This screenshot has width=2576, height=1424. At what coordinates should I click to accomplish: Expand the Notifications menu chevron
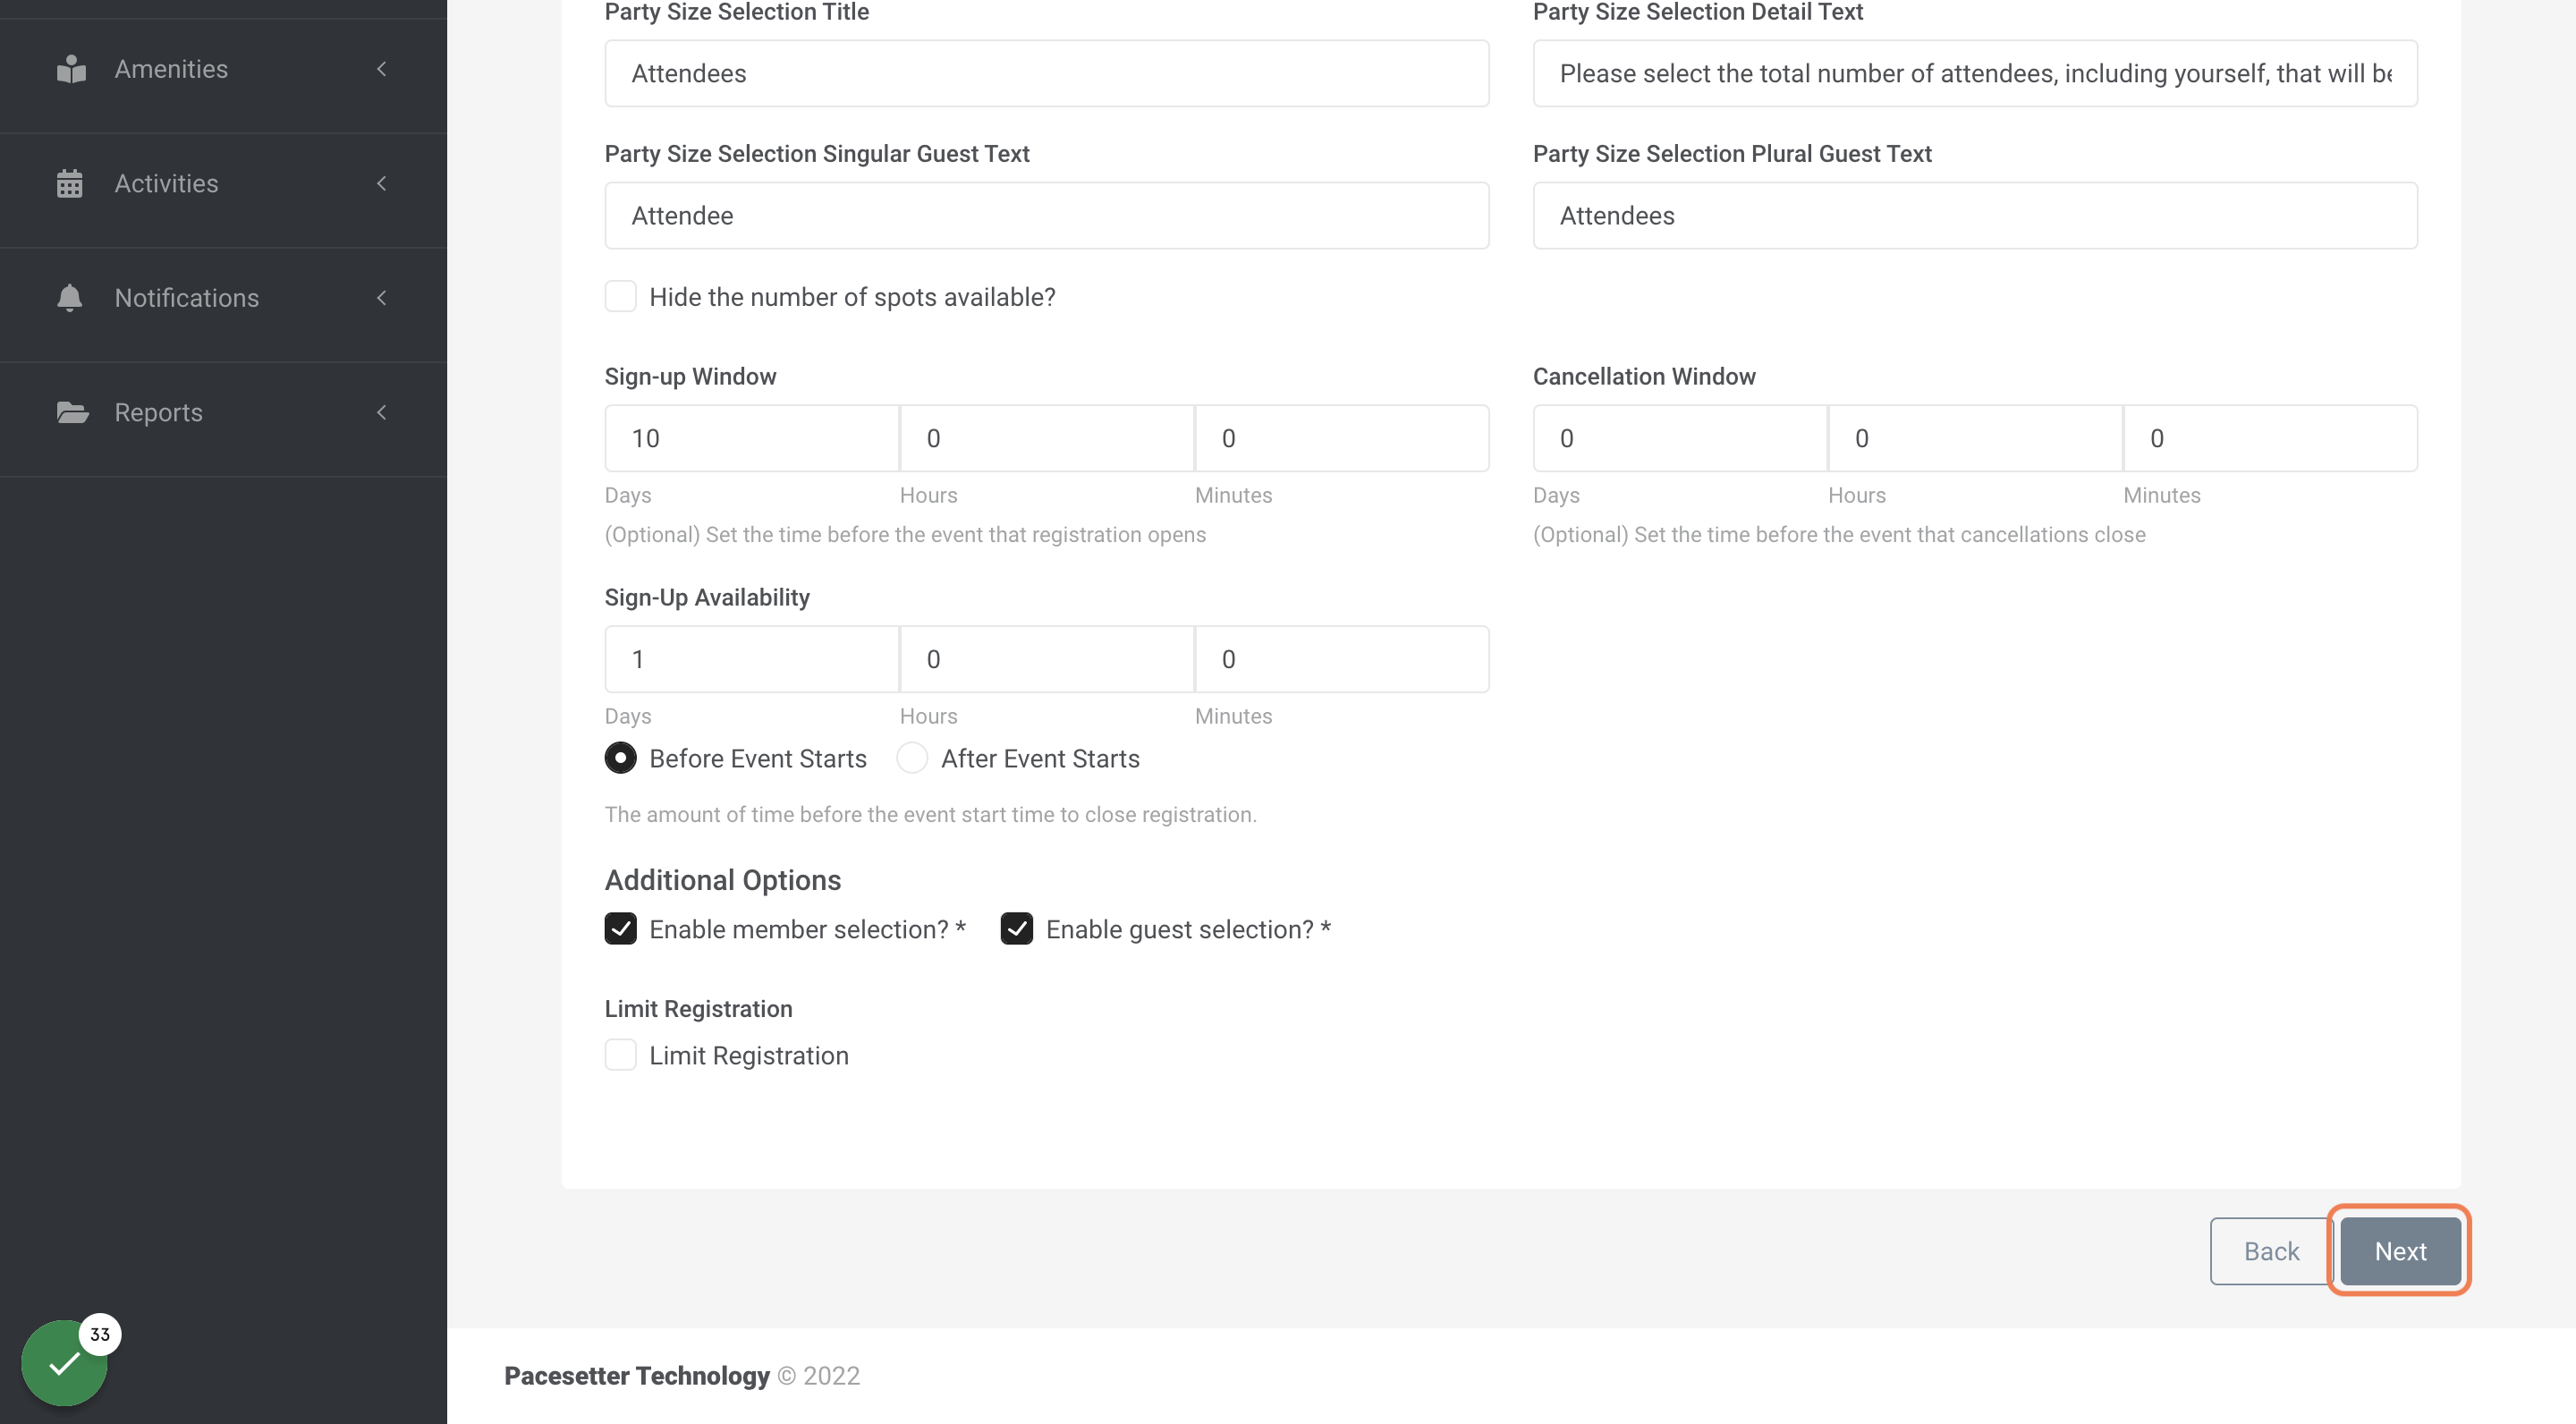tap(382, 298)
